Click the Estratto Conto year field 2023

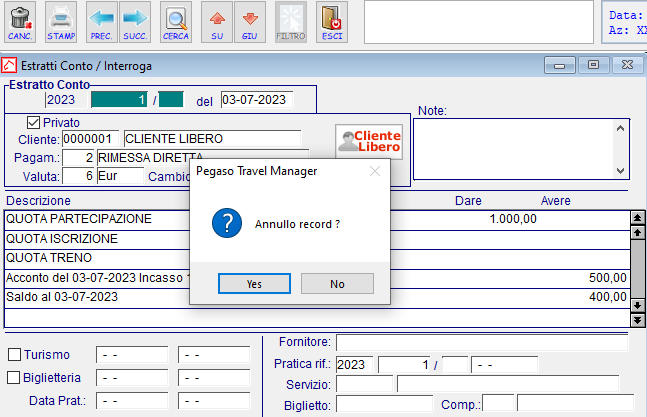(65, 100)
